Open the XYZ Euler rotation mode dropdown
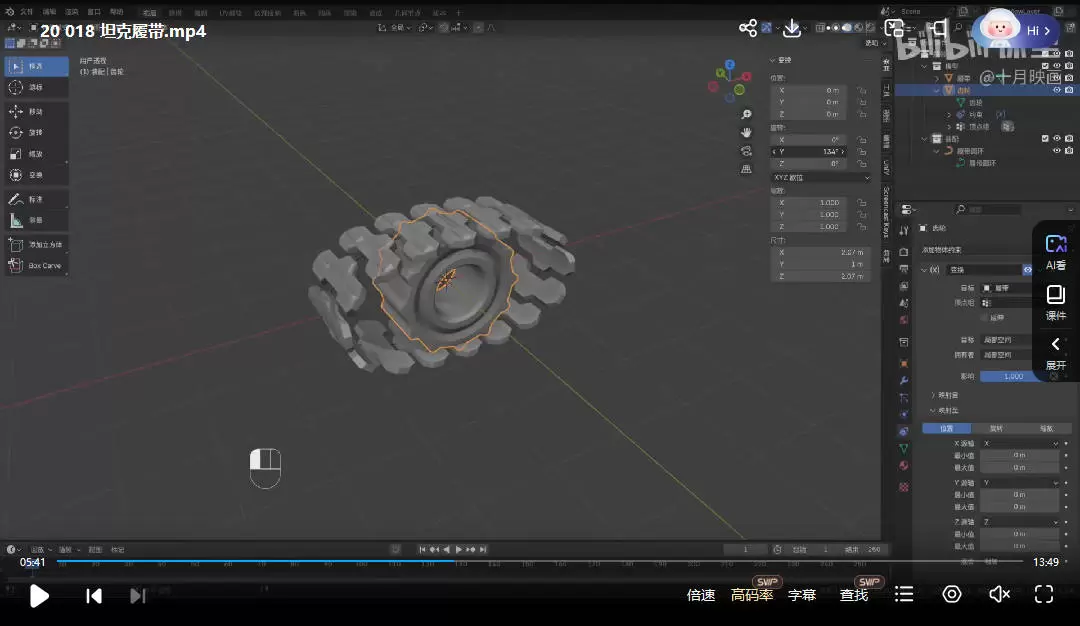This screenshot has width=1080, height=626. coord(821,178)
